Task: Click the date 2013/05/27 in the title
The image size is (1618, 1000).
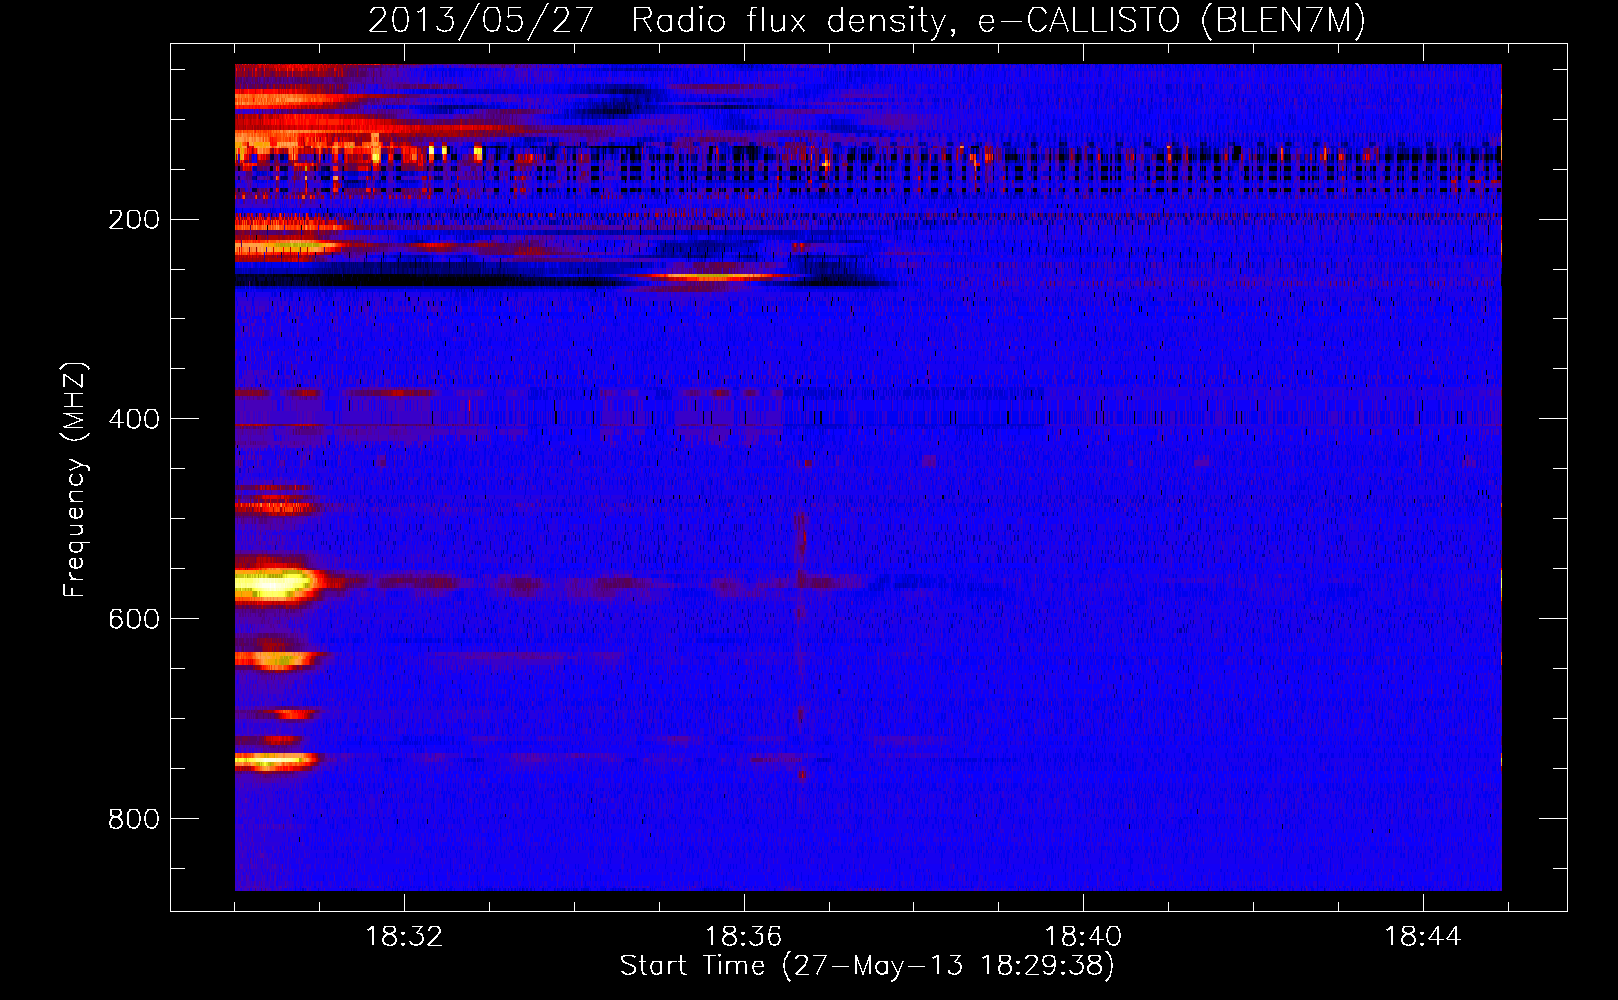Action: [x=481, y=20]
